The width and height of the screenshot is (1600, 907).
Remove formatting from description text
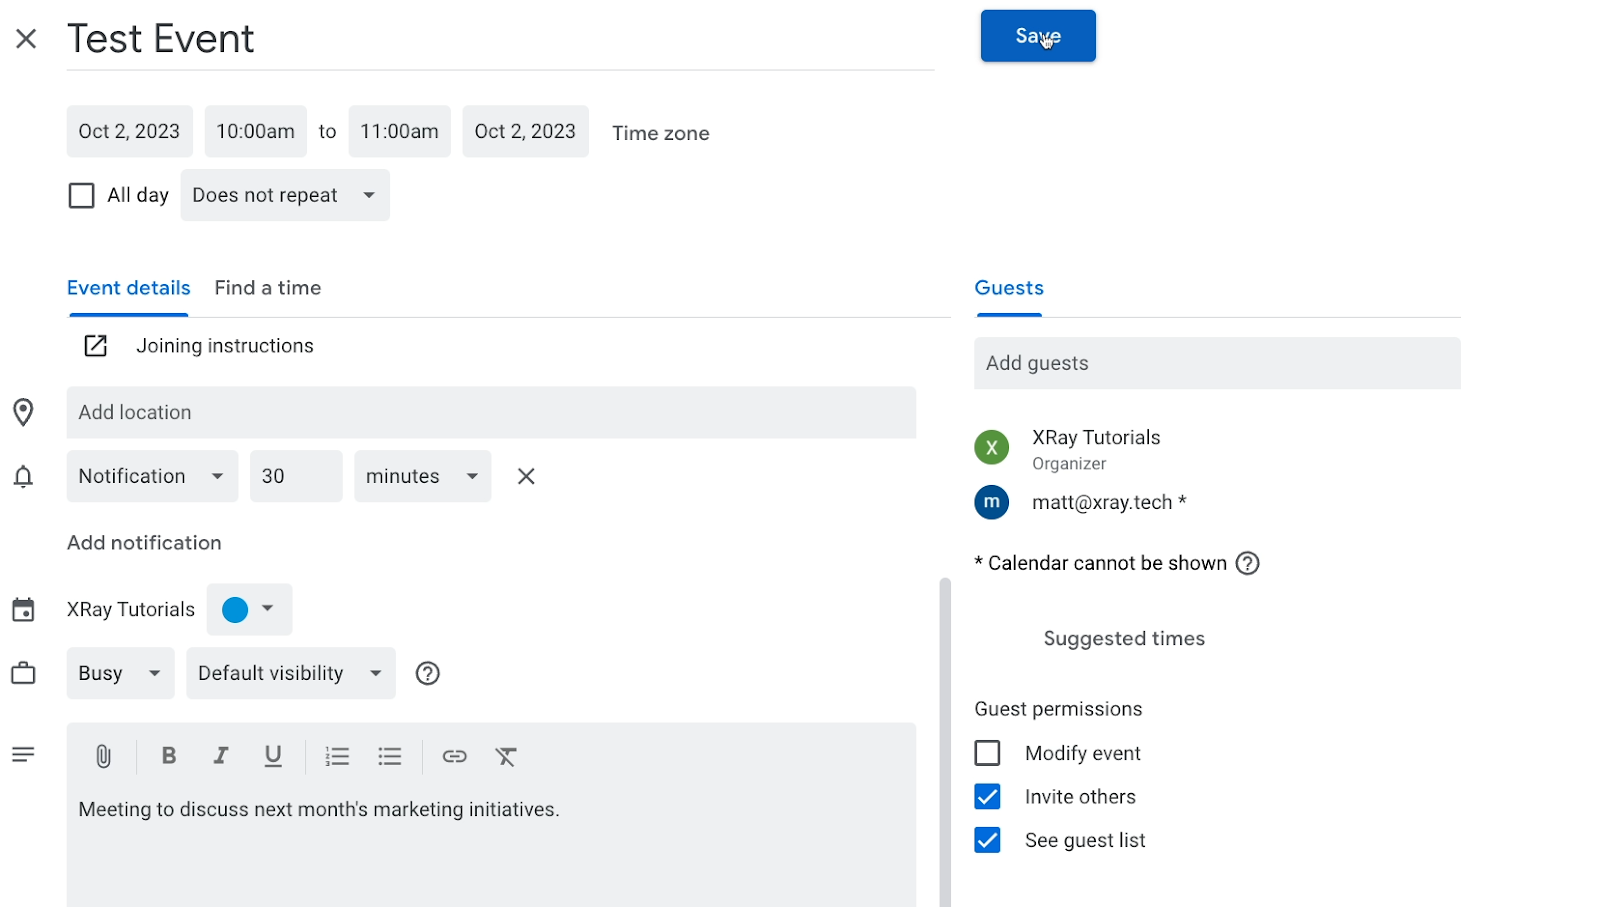[x=506, y=756]
